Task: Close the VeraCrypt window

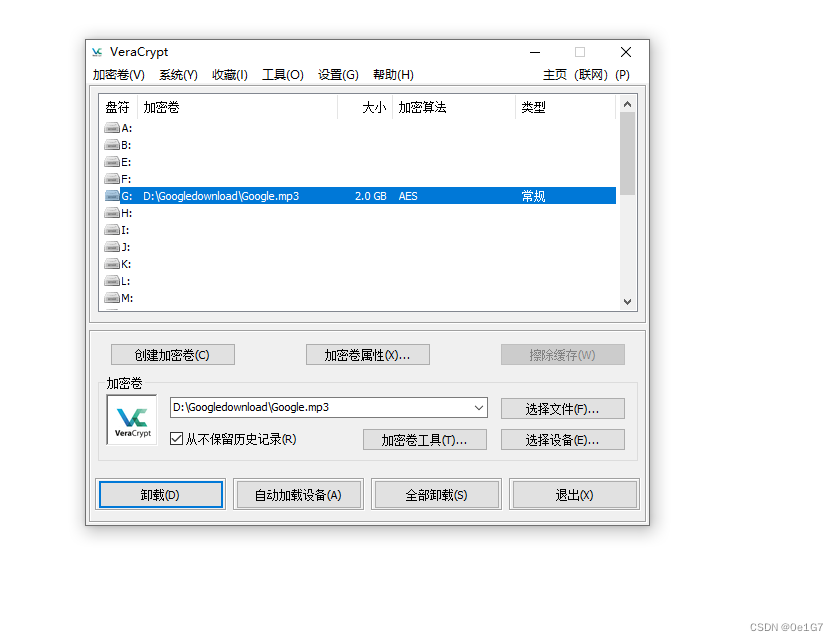Action: click(626, 52)
